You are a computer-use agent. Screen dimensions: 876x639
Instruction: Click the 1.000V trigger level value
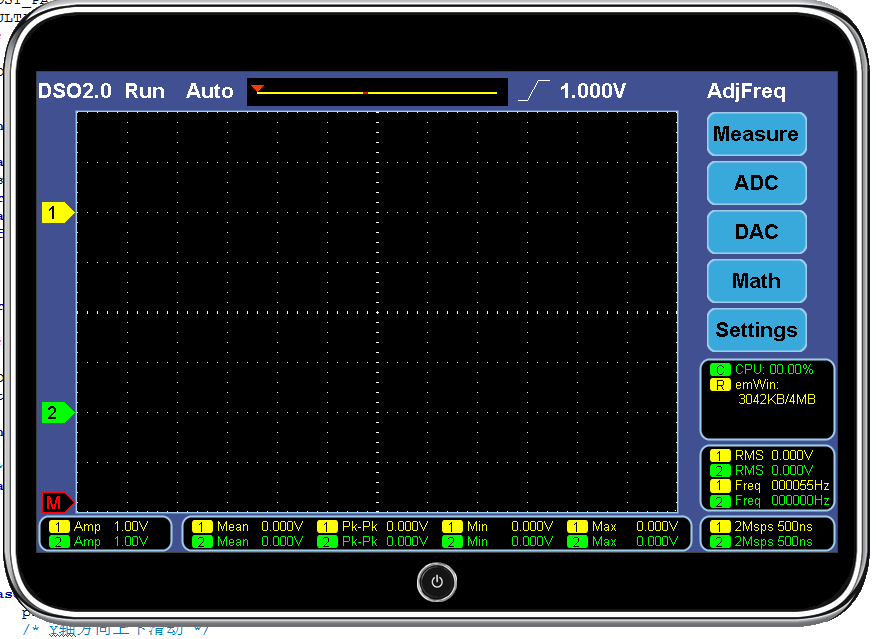tap(593, 91)
